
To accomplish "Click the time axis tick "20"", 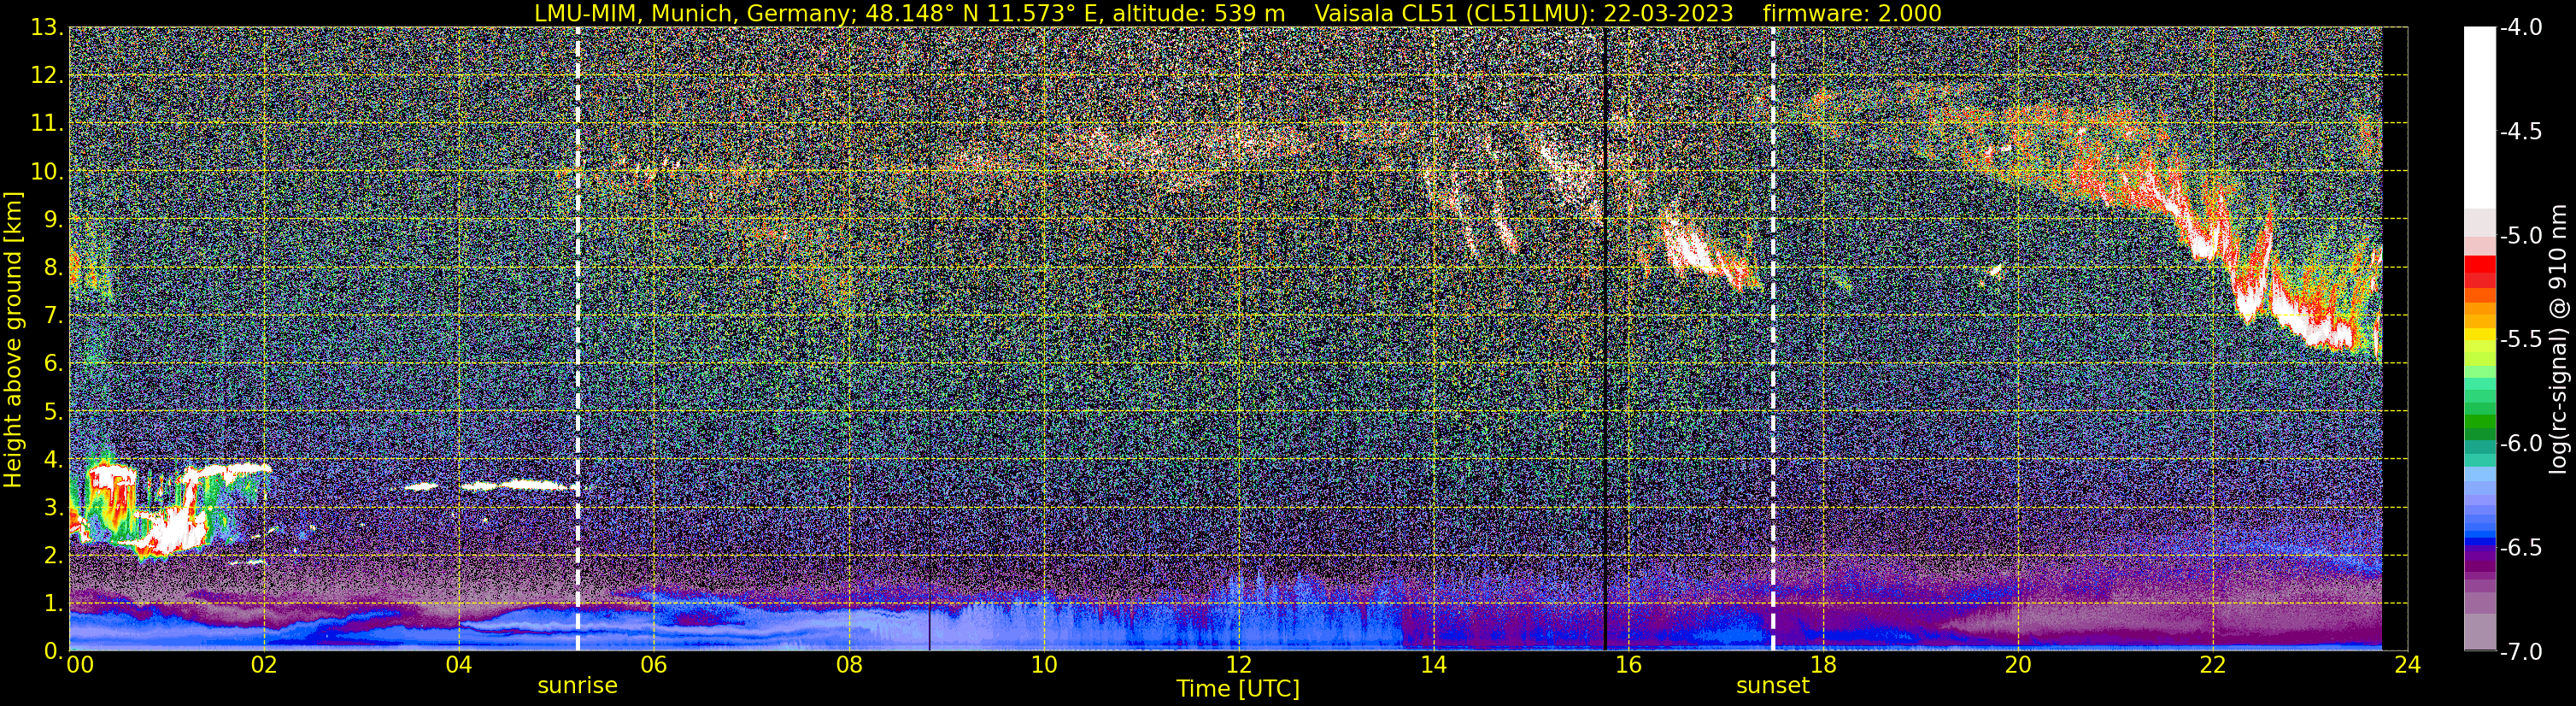I will click(2018, 666).
